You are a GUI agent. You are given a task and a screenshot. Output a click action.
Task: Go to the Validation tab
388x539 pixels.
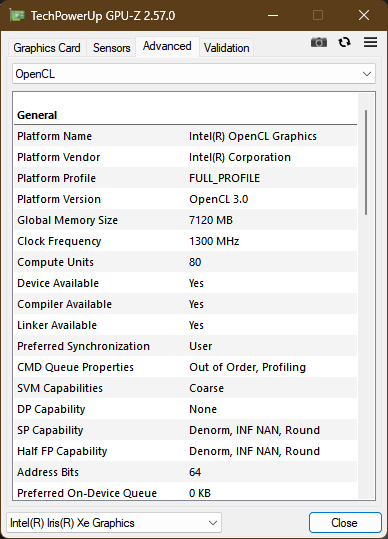pos(226,48)
